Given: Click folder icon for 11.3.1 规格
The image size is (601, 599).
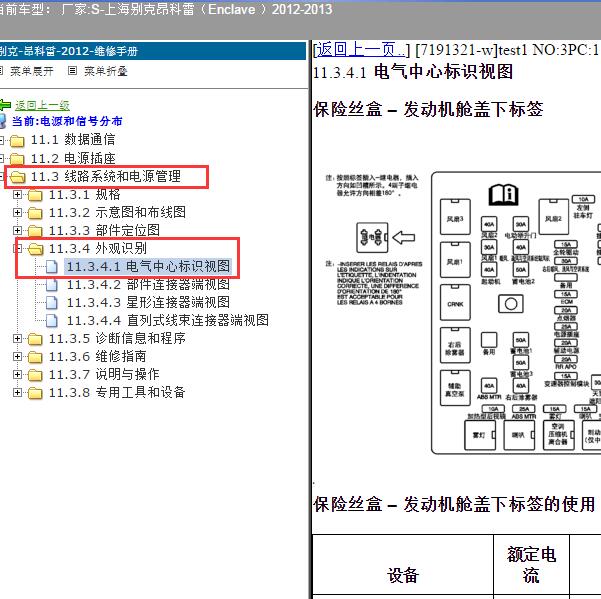Looking at the screenshot, I should tap(35, 195).
